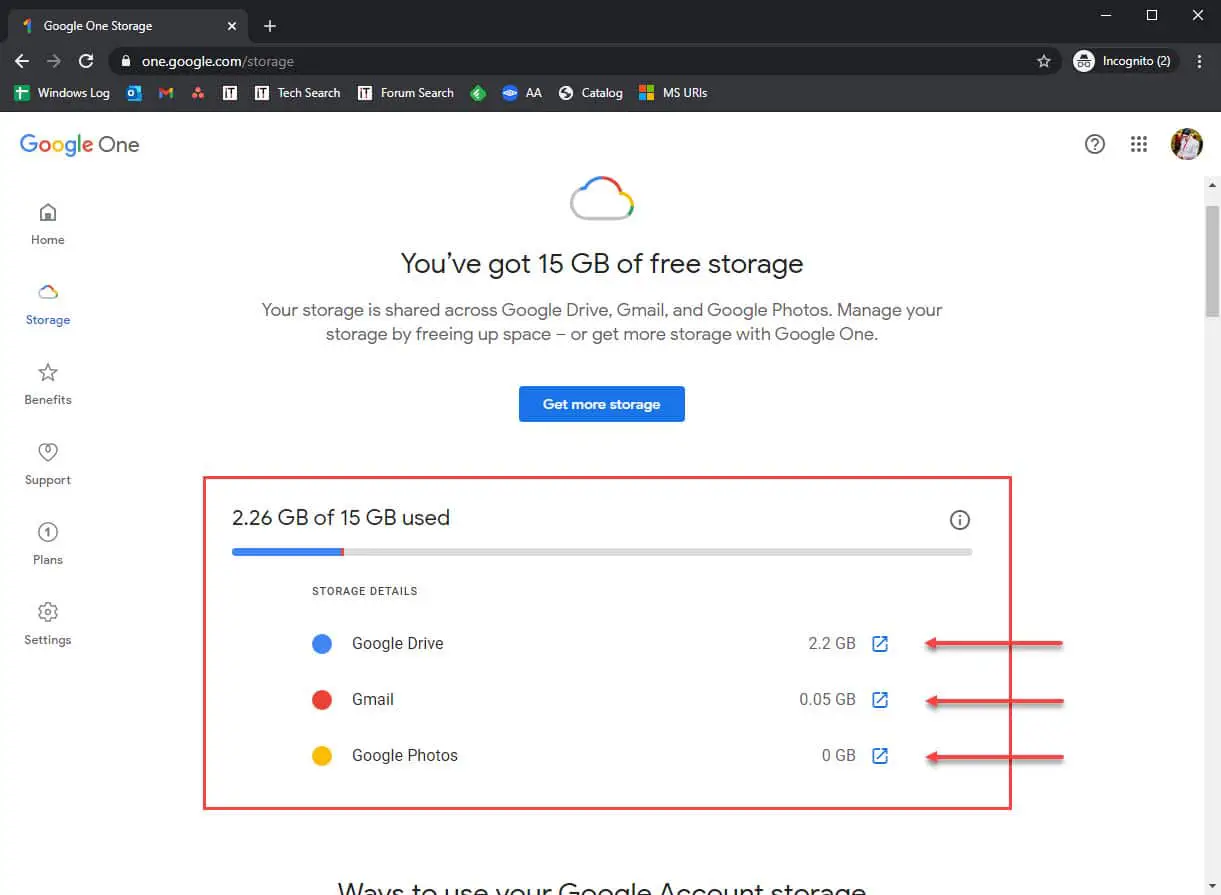Open a new browser tab

270,26
